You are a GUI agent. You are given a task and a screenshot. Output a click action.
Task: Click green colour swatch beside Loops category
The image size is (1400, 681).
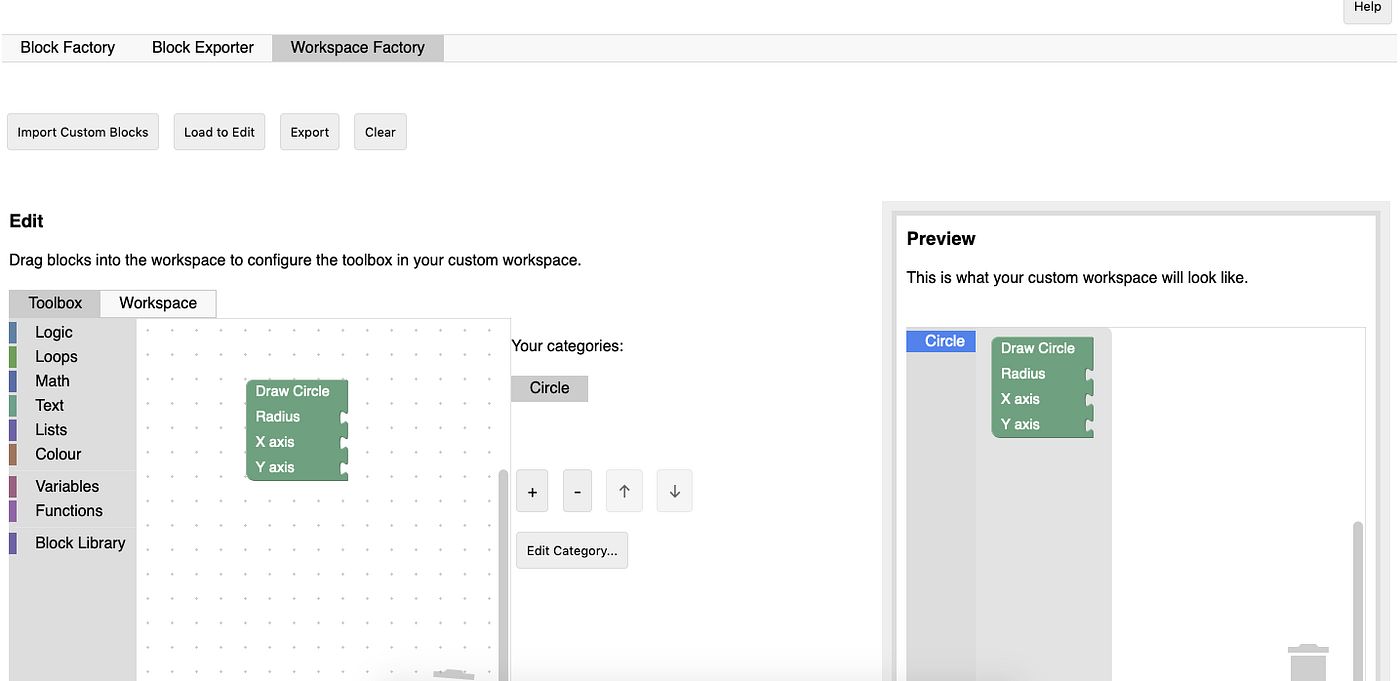13,356
